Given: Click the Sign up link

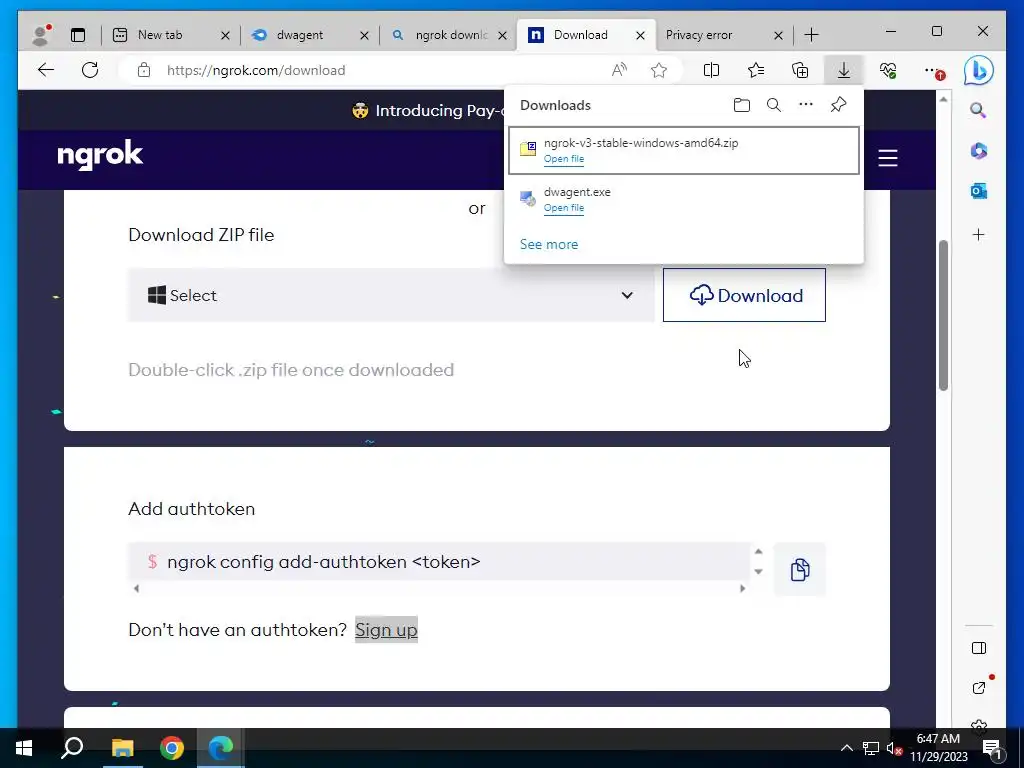Looking at the screenshot, I should click(386, 630).
